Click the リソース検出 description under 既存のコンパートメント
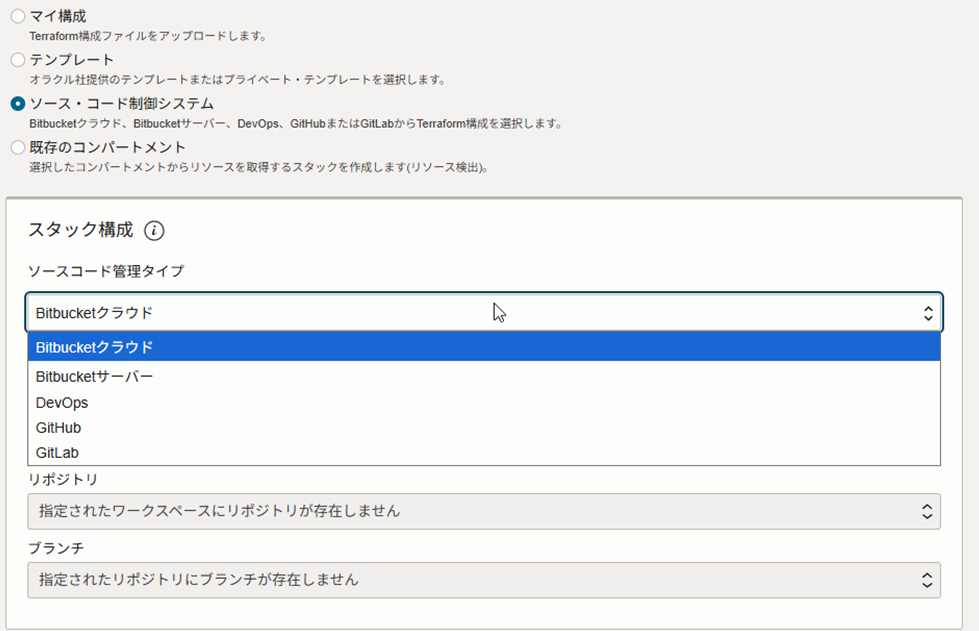The width and height of the screenshot is (979, 631). point(259,167)
